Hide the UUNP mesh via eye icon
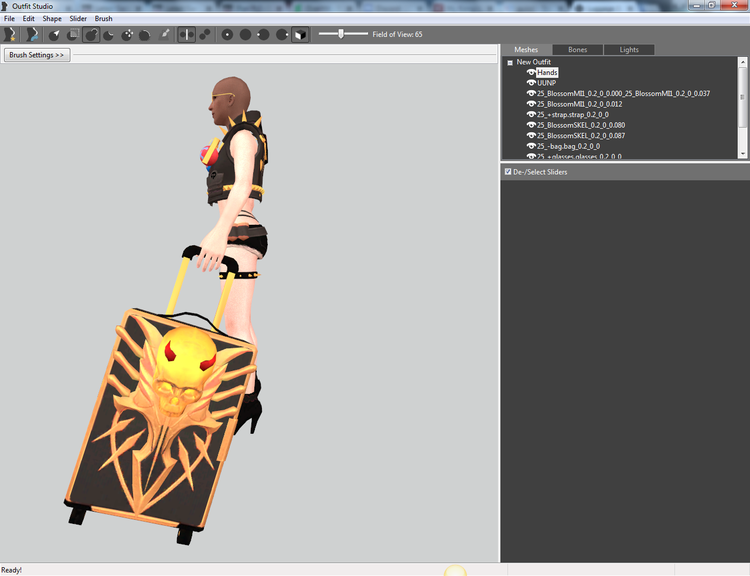The image size is (750, 576). tap(531, 83)
